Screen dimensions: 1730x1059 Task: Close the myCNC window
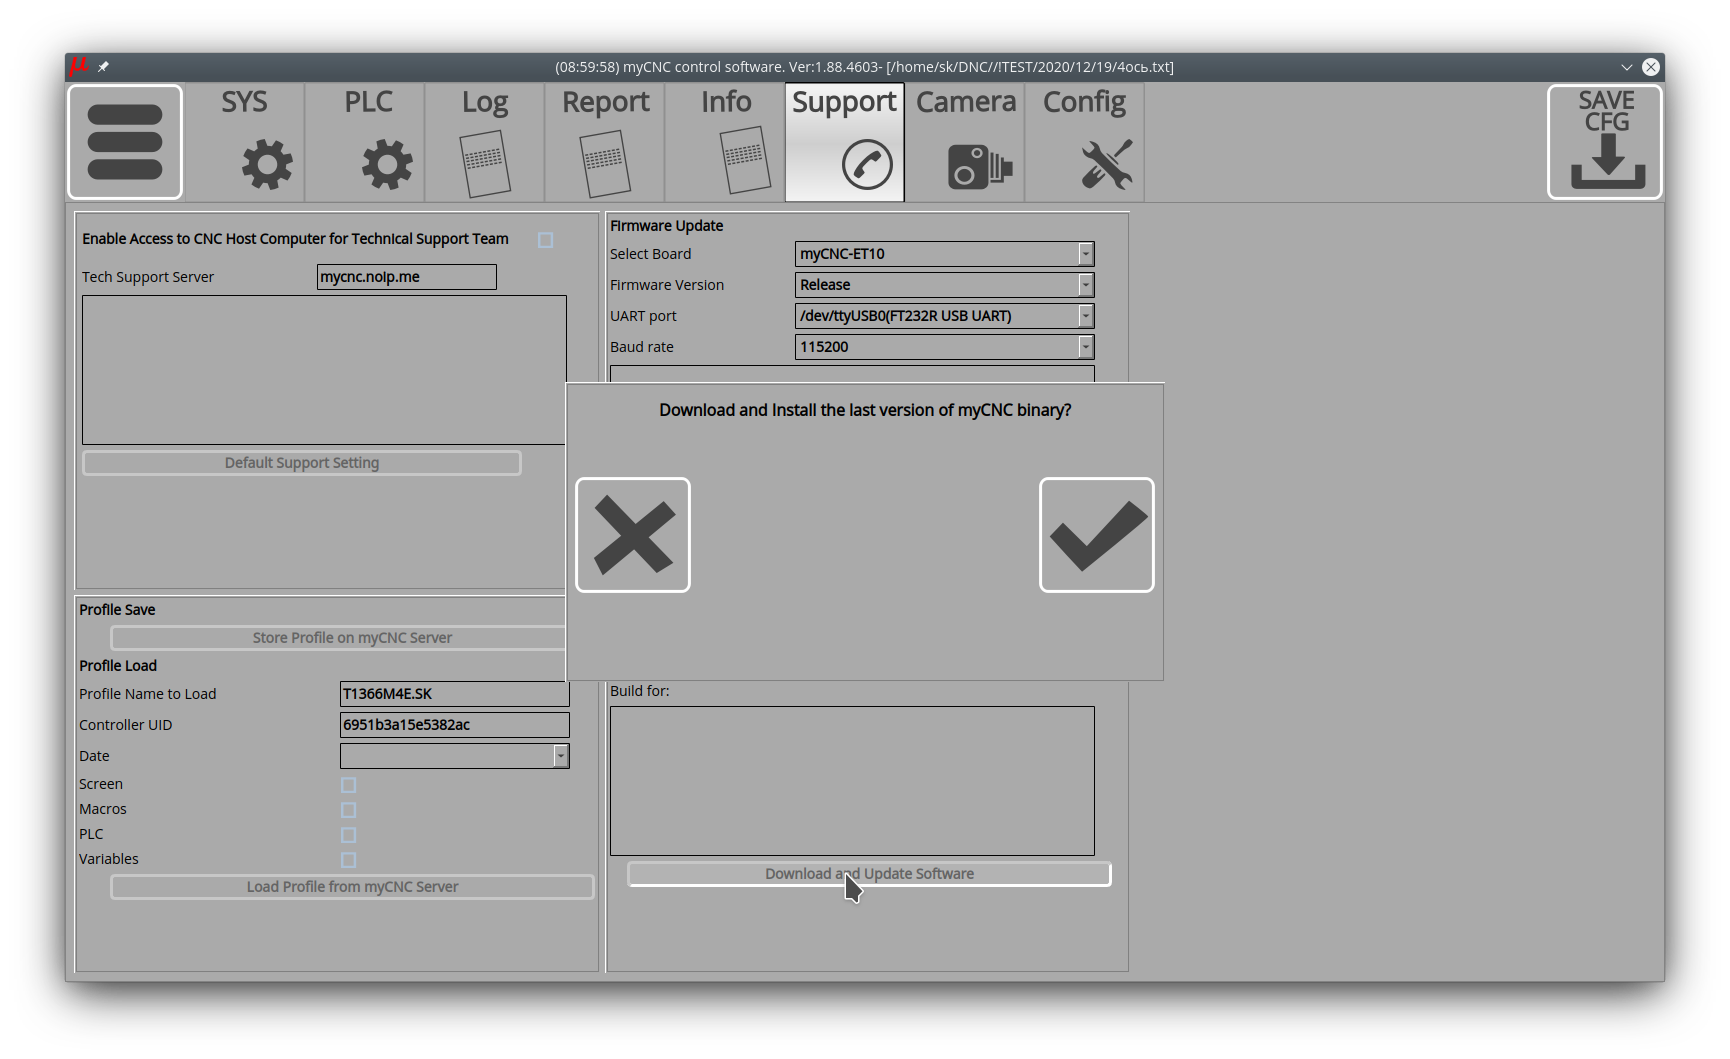click(1651, 67)
